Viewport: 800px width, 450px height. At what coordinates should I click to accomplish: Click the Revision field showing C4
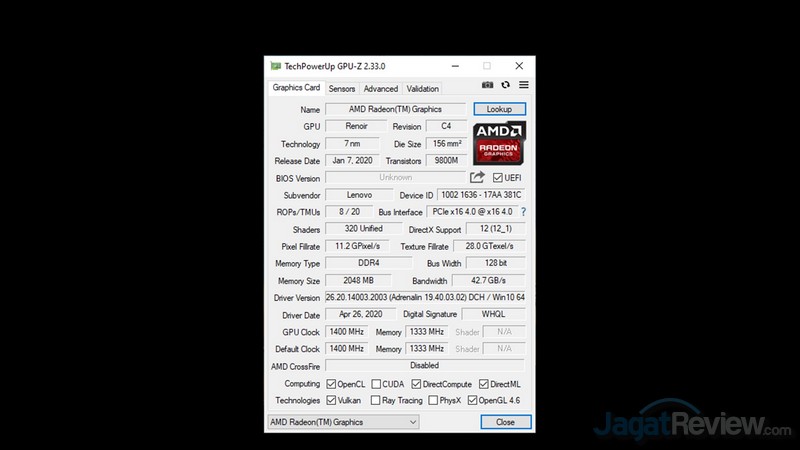tap(446, 126)
